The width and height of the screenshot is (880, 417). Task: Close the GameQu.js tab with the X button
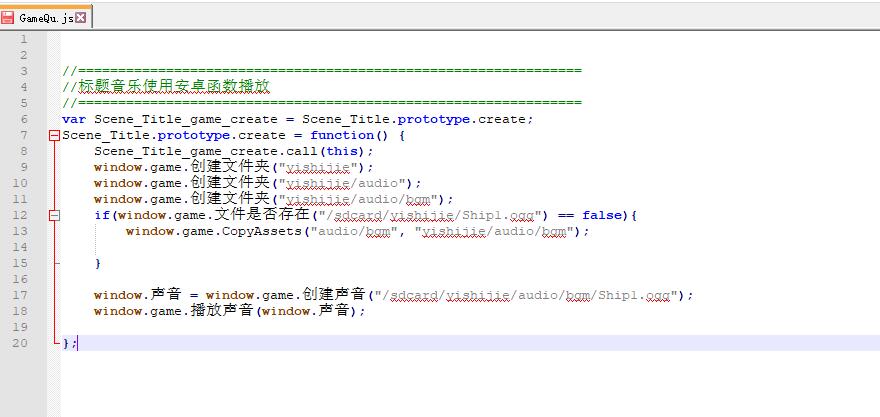(x=81, y=17)
